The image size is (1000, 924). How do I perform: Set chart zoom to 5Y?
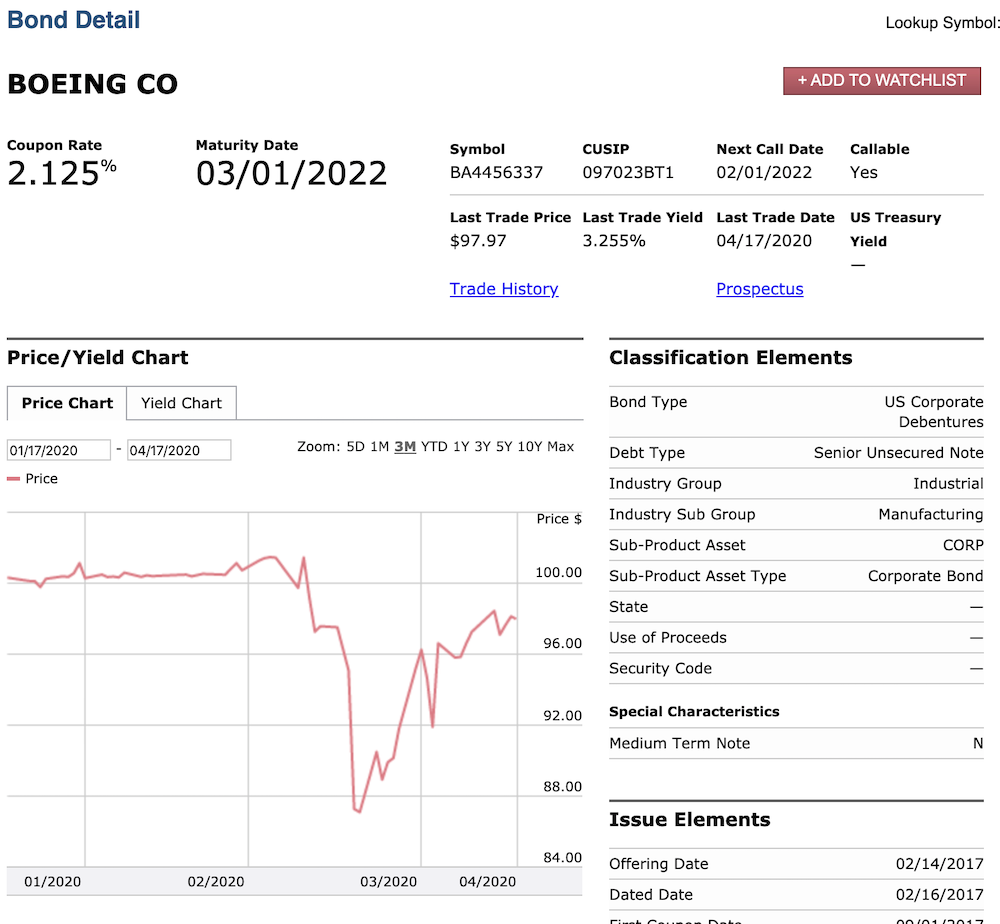click(504, 446)
